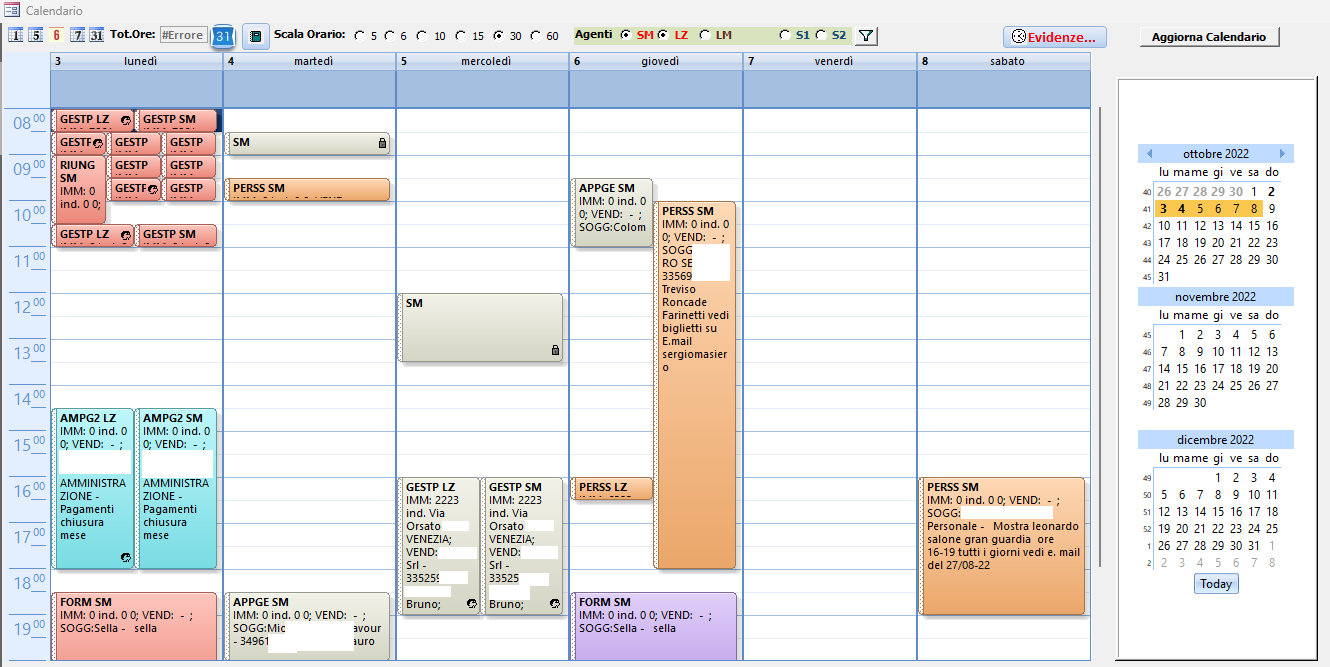Click the blue calendar 31 icon

tap(223, 35)
